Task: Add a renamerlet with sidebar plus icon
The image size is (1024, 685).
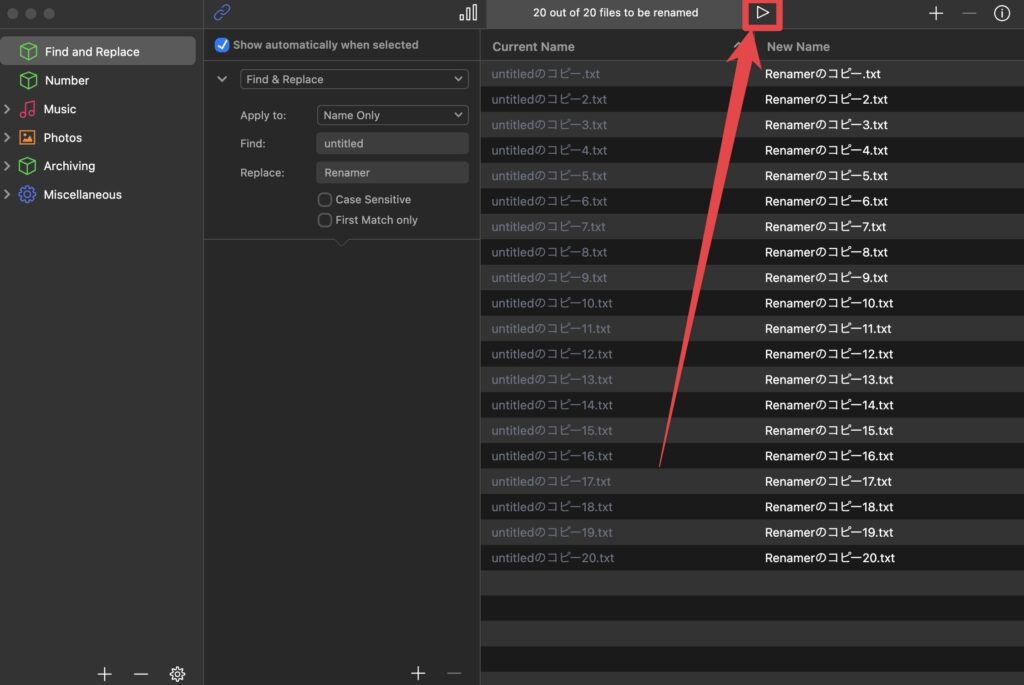Action: click(x=104, y=674)
